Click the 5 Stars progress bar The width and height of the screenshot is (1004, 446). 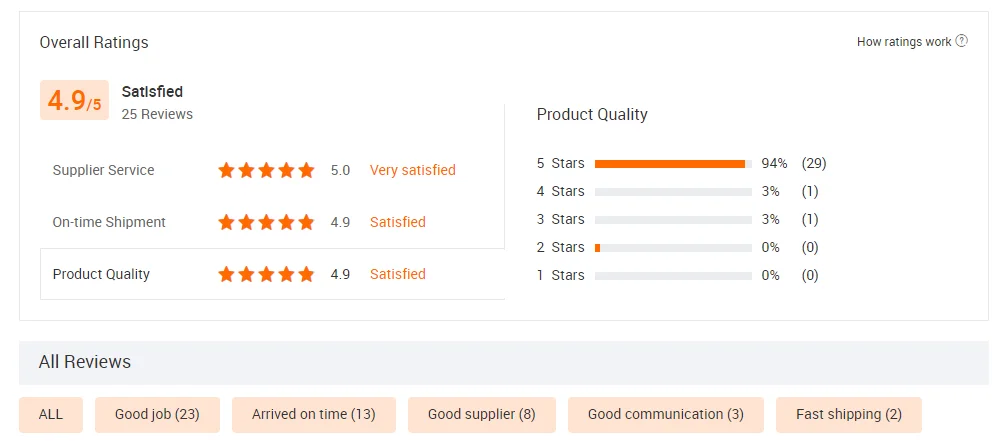(x=673, y=164)
